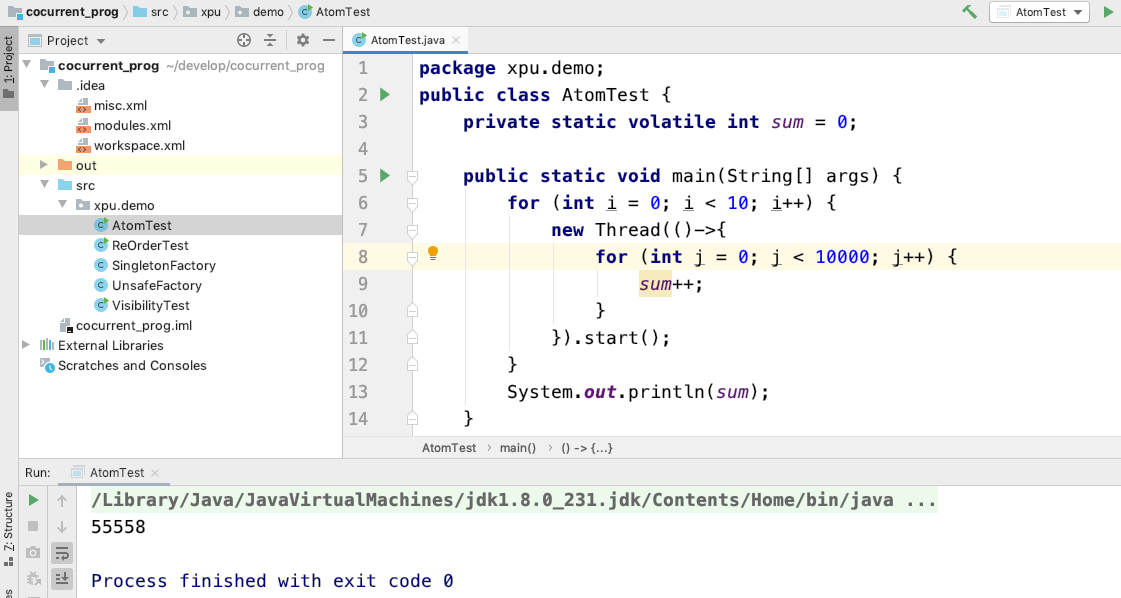Click the Build project hammer icon
The width and height of the screenshot is (1121, 598).
point(969,12)
